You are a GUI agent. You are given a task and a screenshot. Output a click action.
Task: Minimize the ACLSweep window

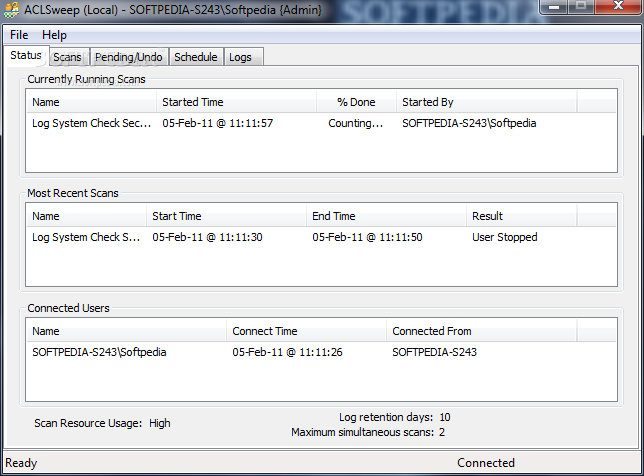coord(554,6)
